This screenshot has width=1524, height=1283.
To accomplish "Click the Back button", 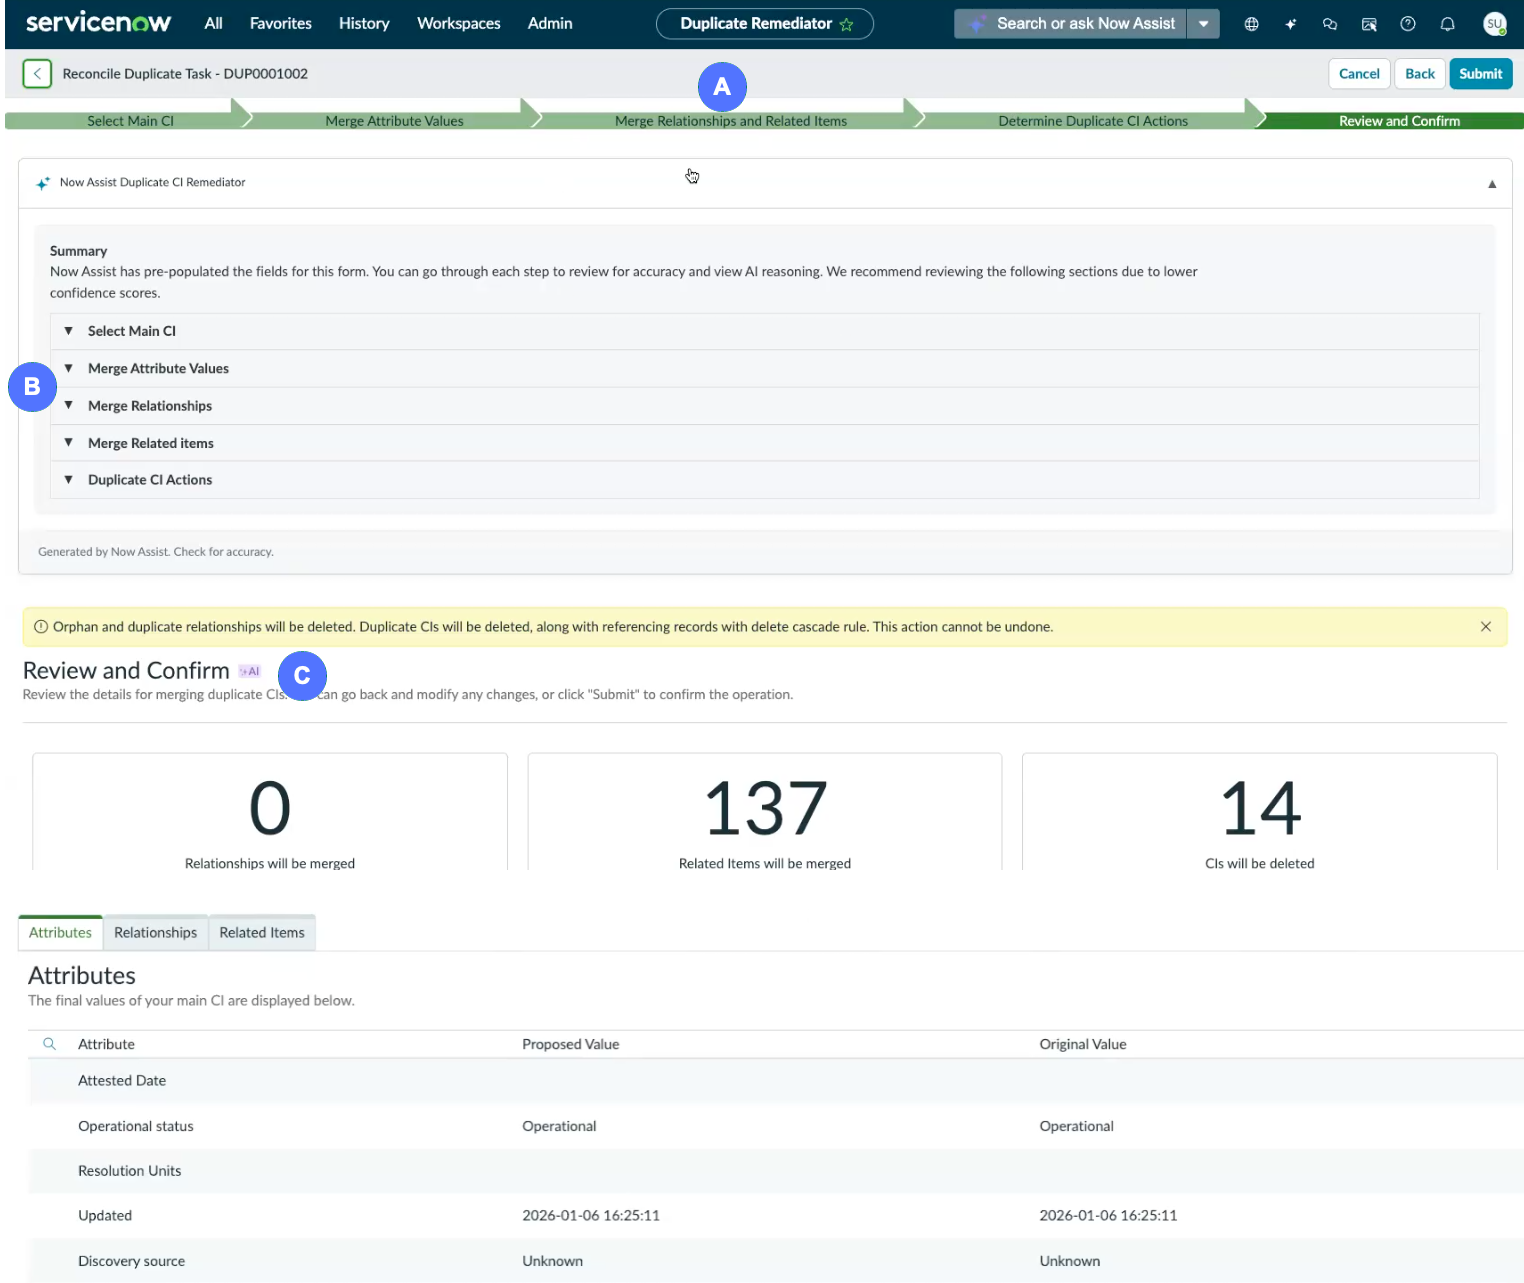I will (x=1420, y=74).
